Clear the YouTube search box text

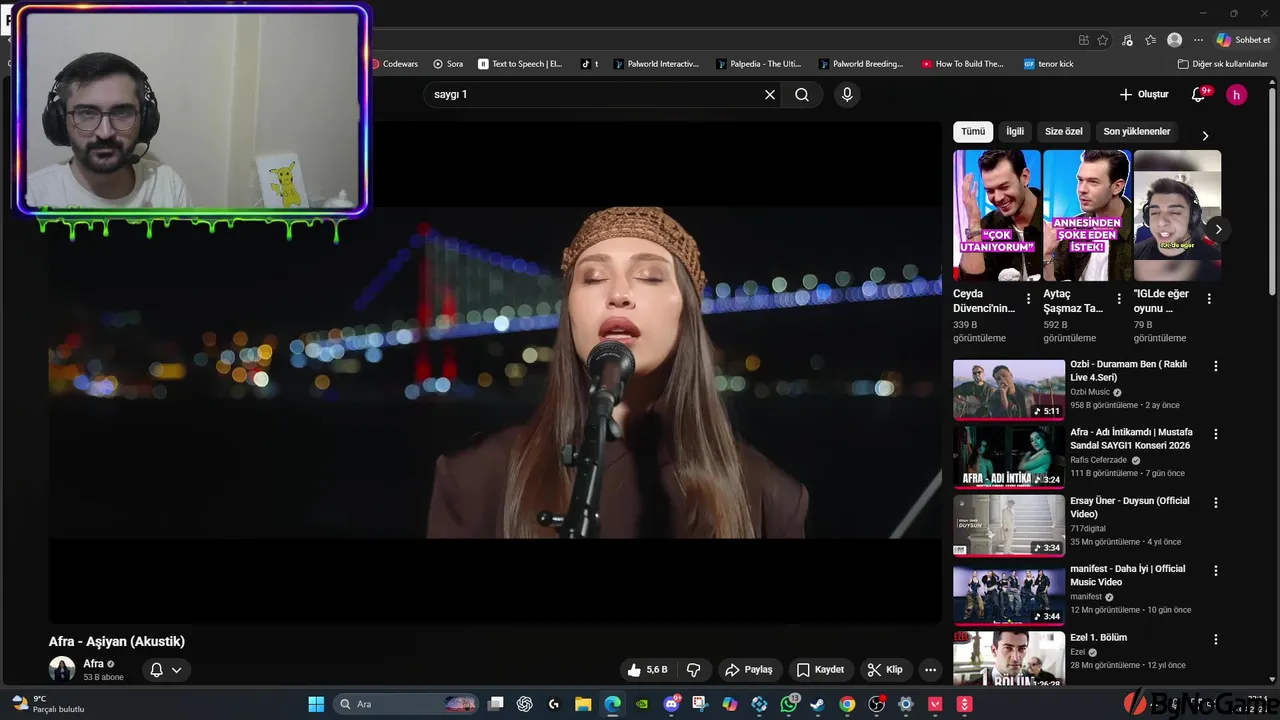click(770, 95)
